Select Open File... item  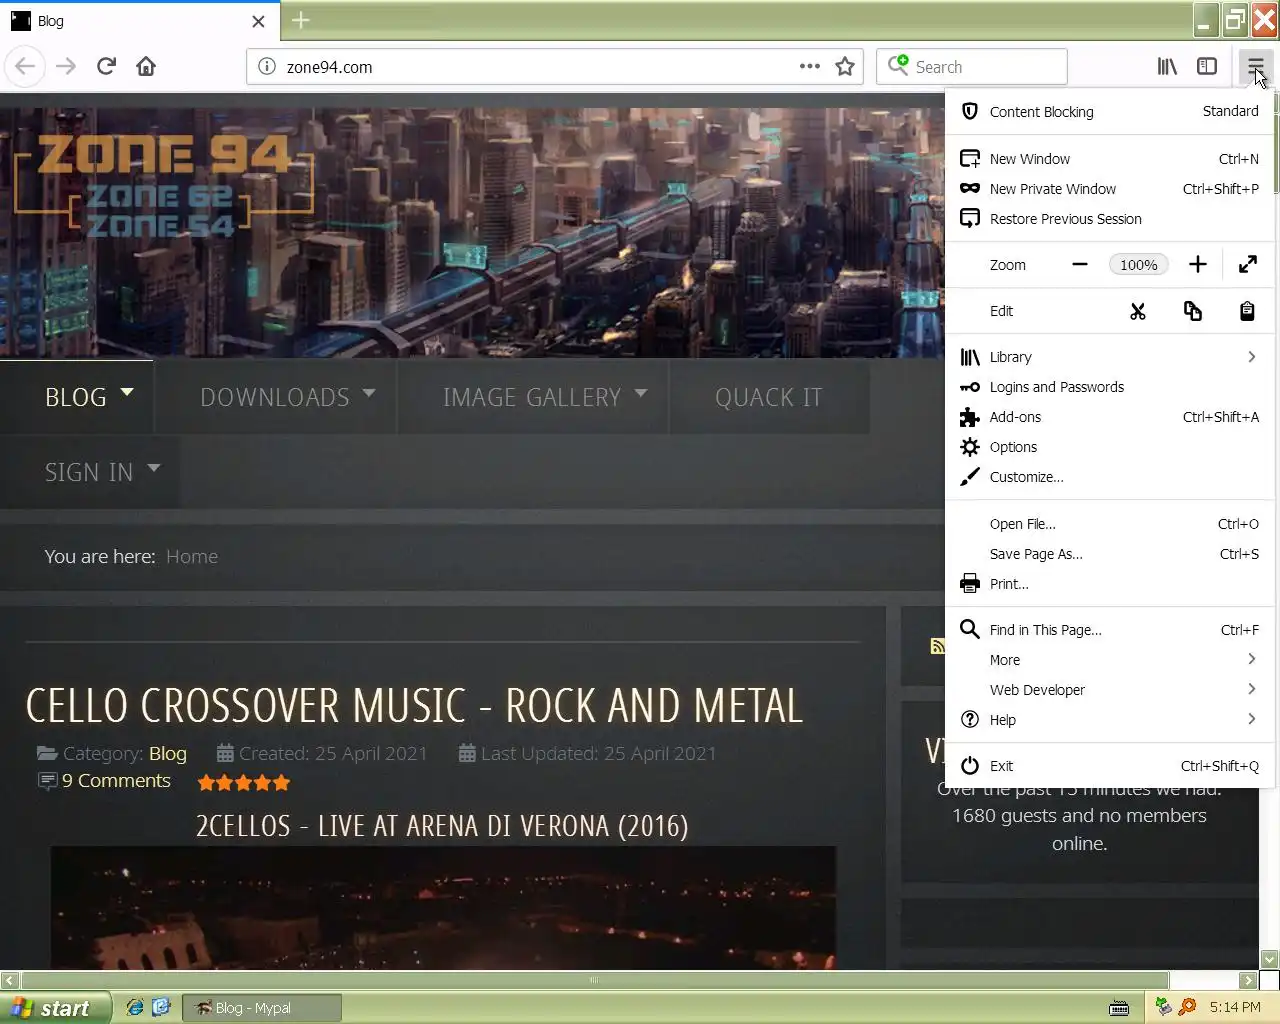point(1109,524)
